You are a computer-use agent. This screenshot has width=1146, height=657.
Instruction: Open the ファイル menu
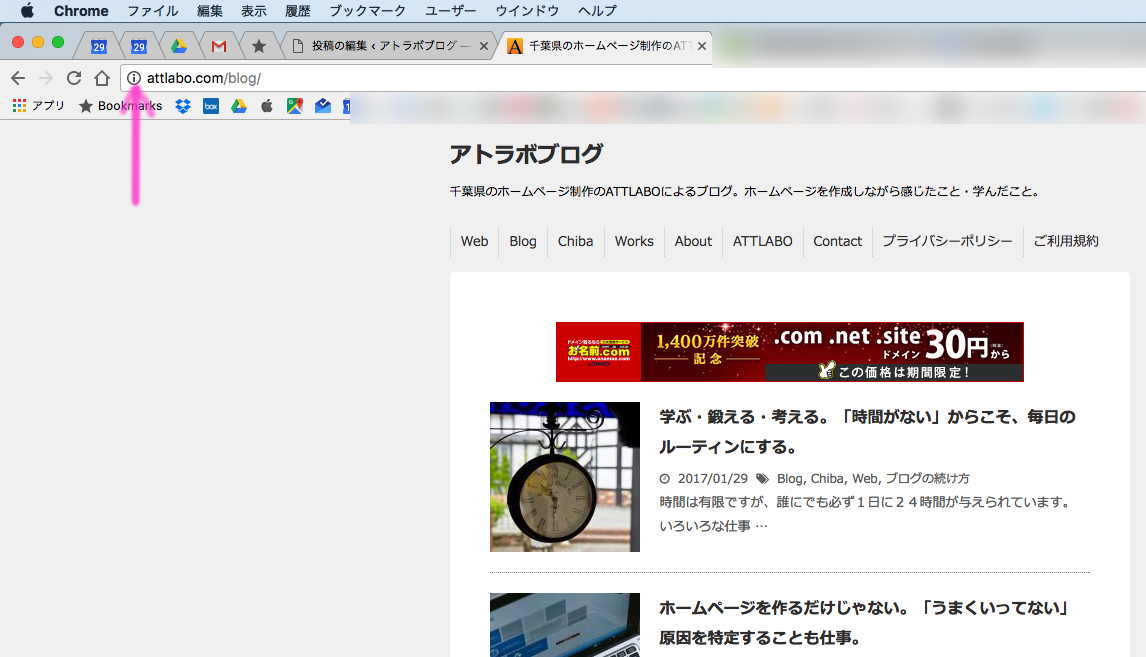pos(153,11)
